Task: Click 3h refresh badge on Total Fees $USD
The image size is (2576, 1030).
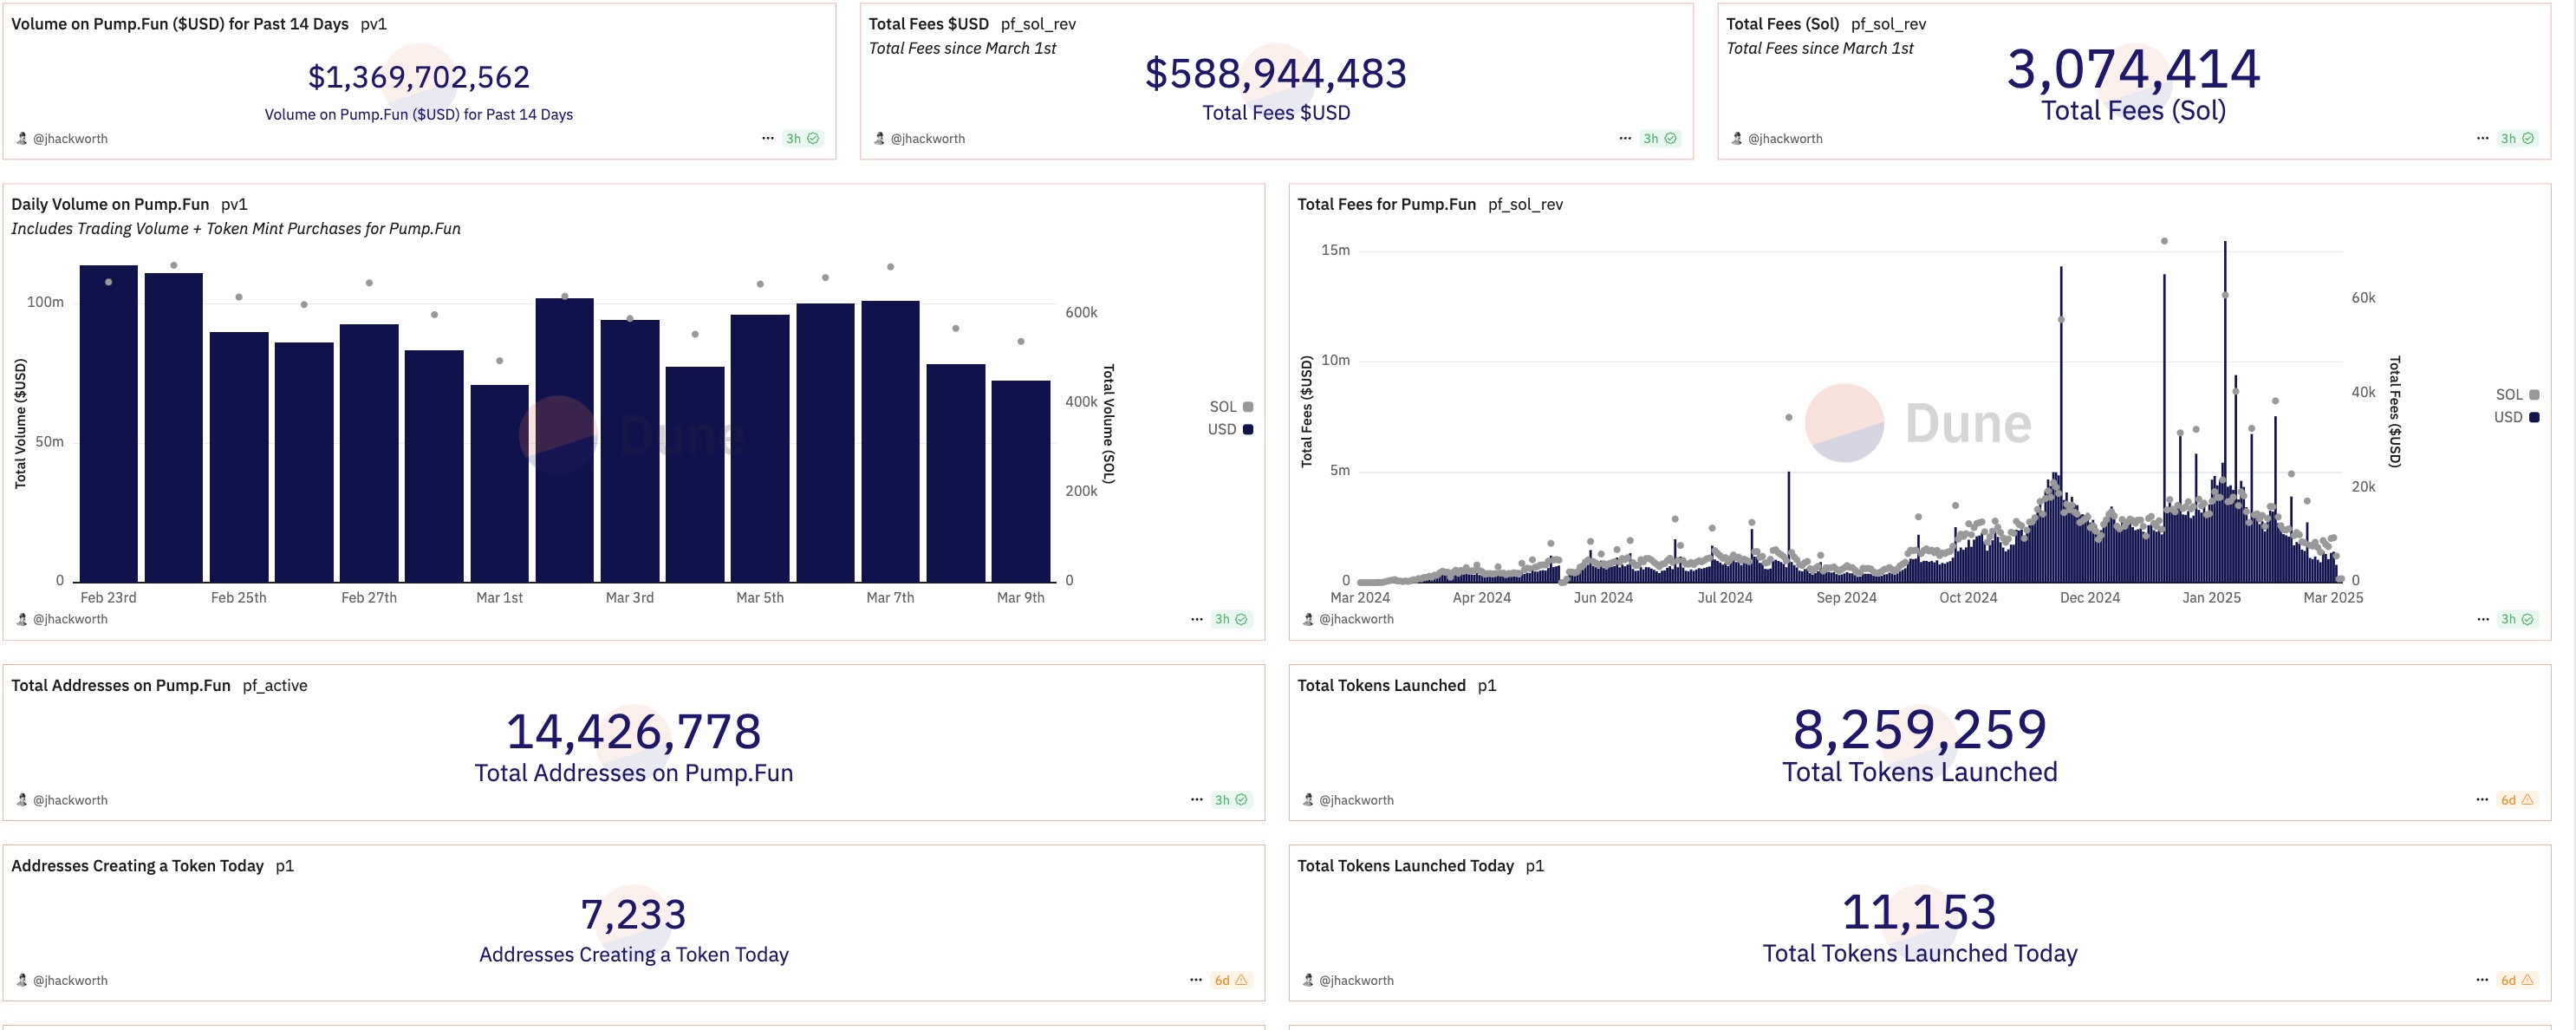Action: 1660,139
